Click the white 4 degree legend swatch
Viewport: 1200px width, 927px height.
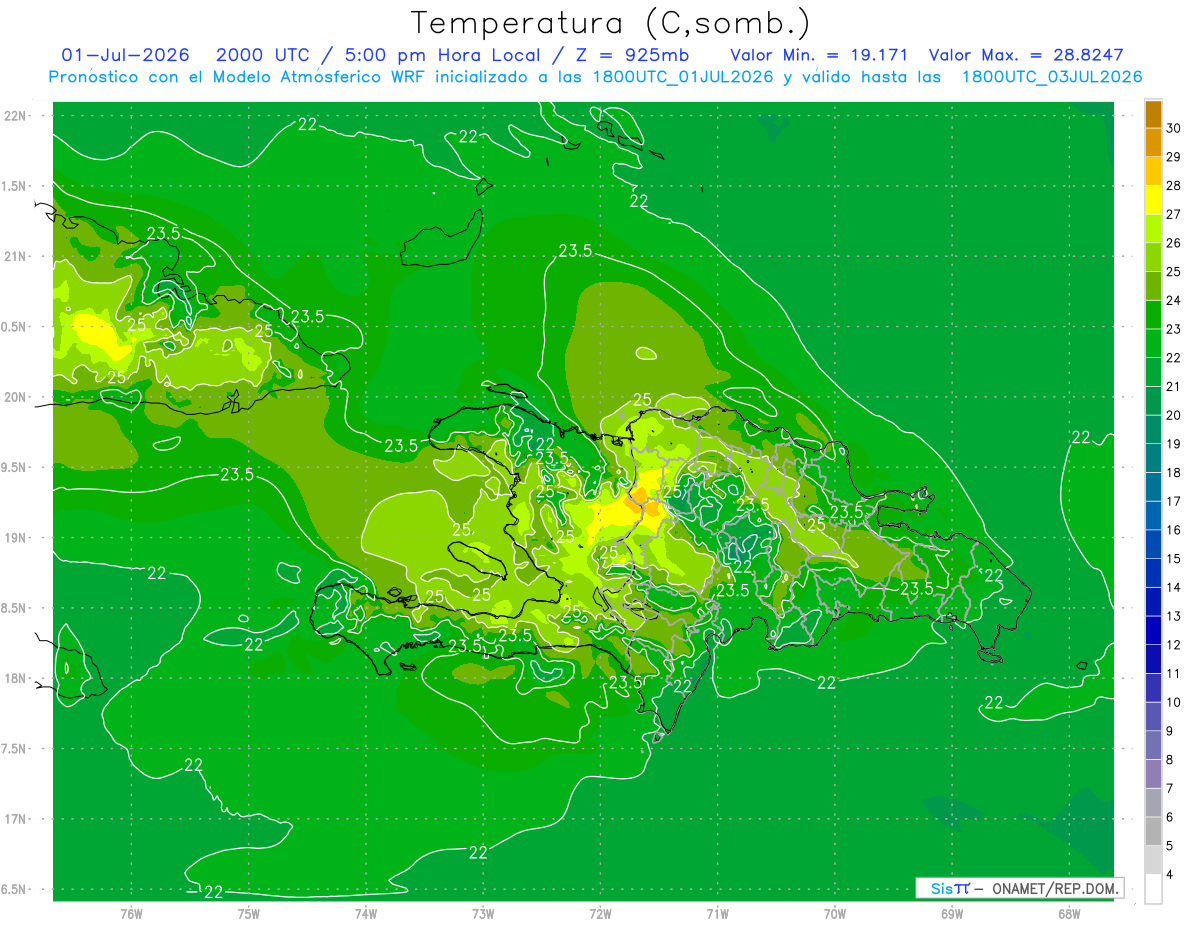(x=1153, y=889)
